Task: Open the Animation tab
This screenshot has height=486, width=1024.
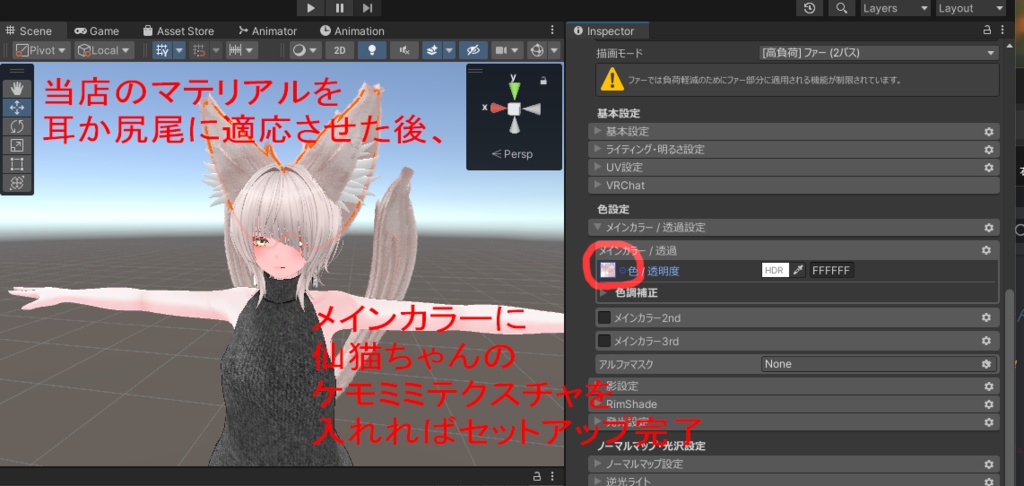Action: [352, 31]
